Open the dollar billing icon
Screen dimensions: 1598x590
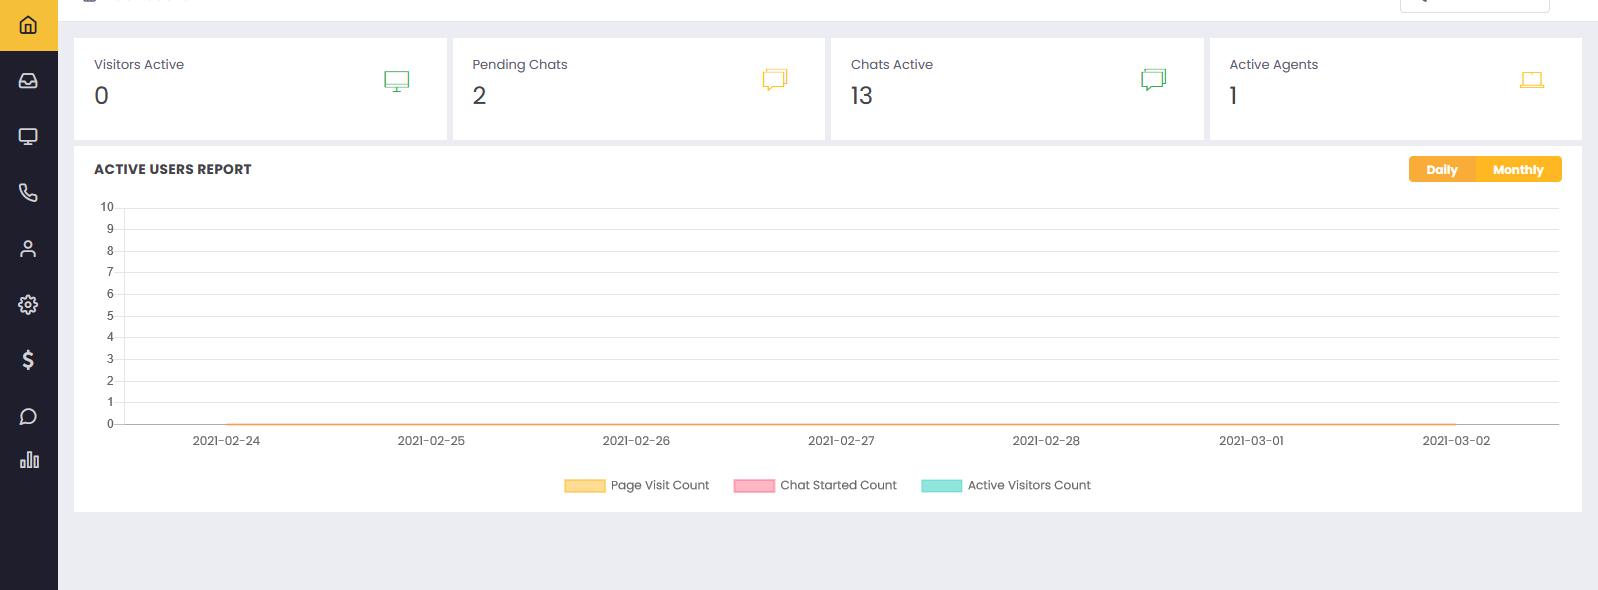tap(28, 360)
